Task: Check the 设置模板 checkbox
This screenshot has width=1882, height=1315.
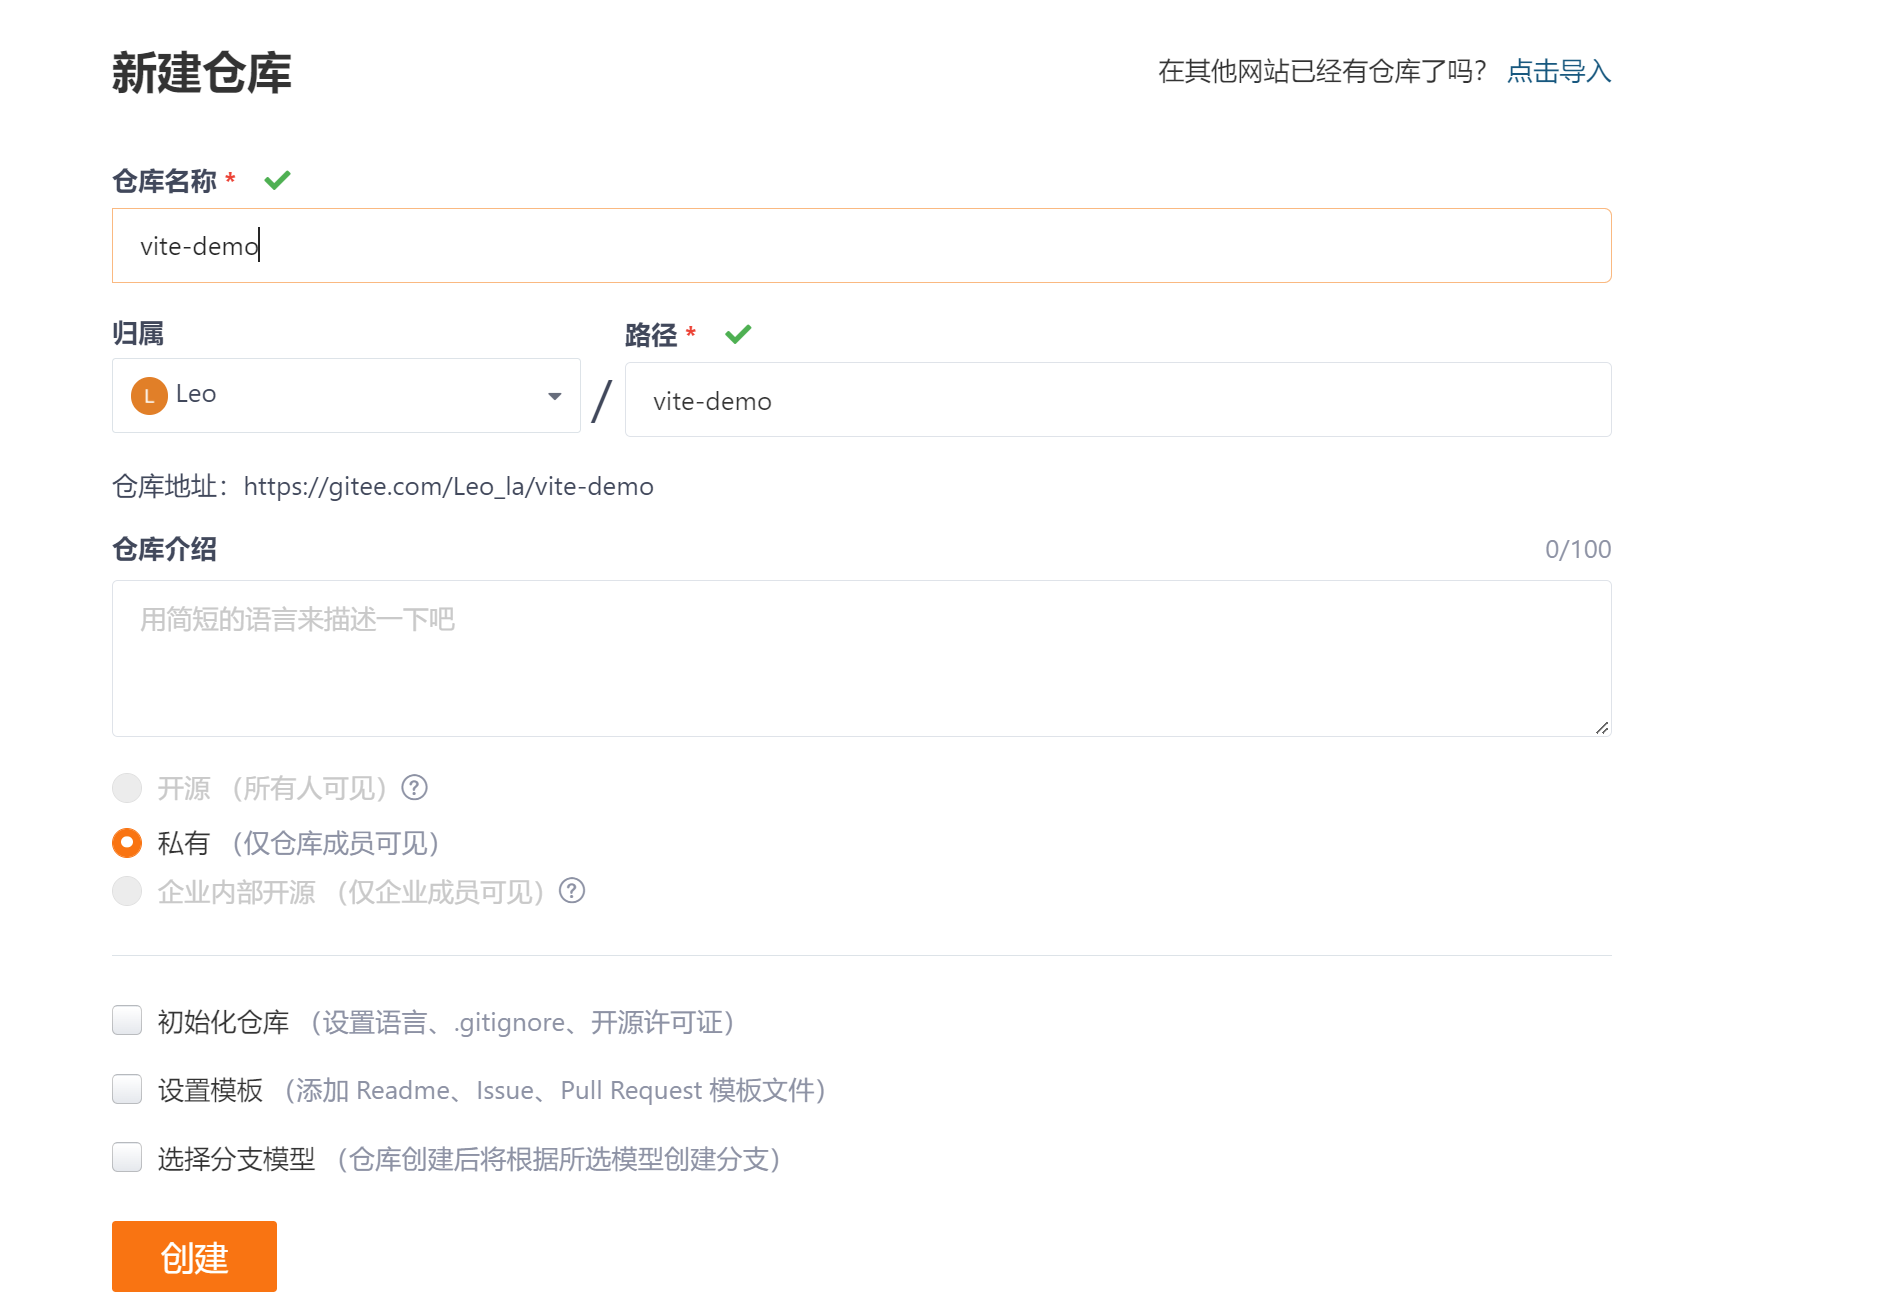Action: pos(127,1089)
